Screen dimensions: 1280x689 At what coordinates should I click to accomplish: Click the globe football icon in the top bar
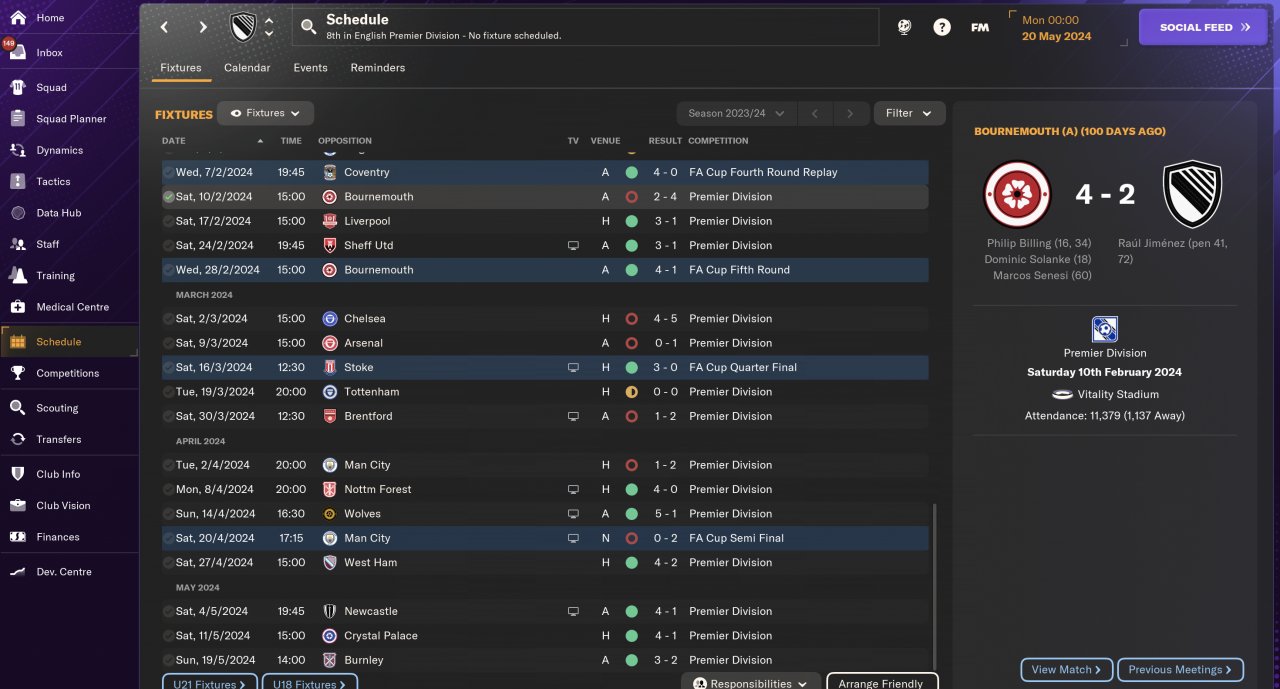coord(904,27)
